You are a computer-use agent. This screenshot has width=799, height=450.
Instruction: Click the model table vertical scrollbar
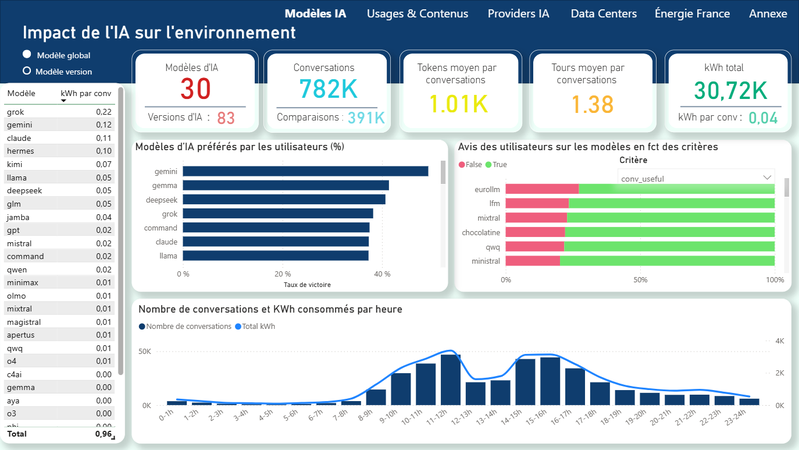click(x=121, y=230)
